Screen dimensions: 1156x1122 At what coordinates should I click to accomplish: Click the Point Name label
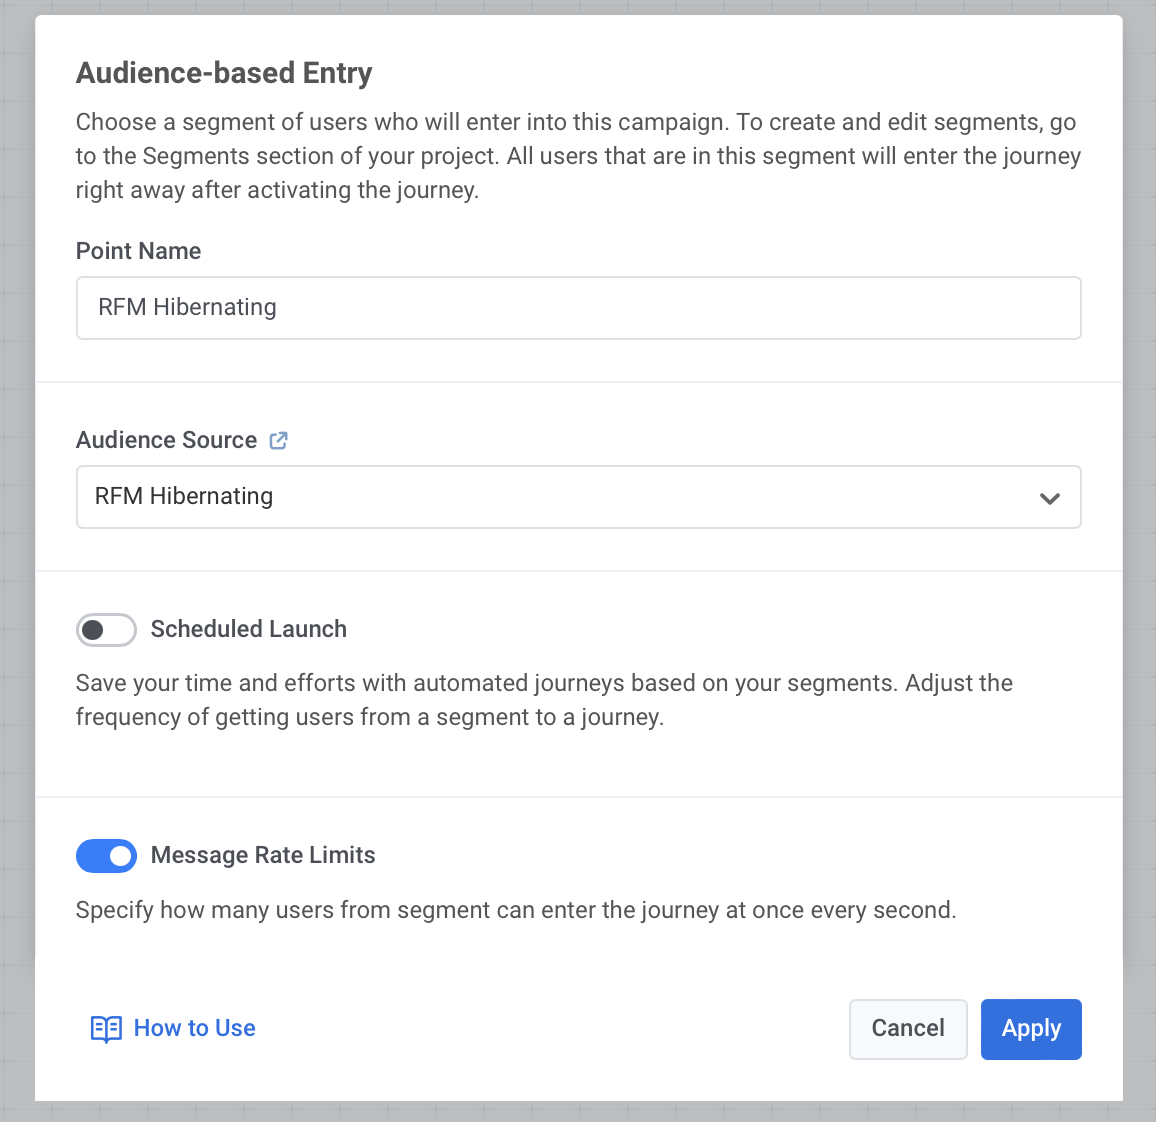(x=138, y=251)
